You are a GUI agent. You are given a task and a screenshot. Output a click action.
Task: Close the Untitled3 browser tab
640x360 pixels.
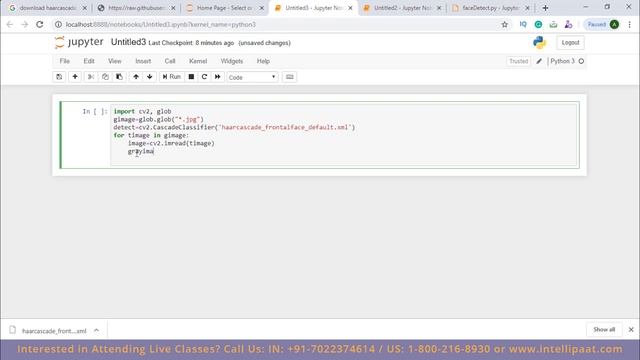click(350, 8)
